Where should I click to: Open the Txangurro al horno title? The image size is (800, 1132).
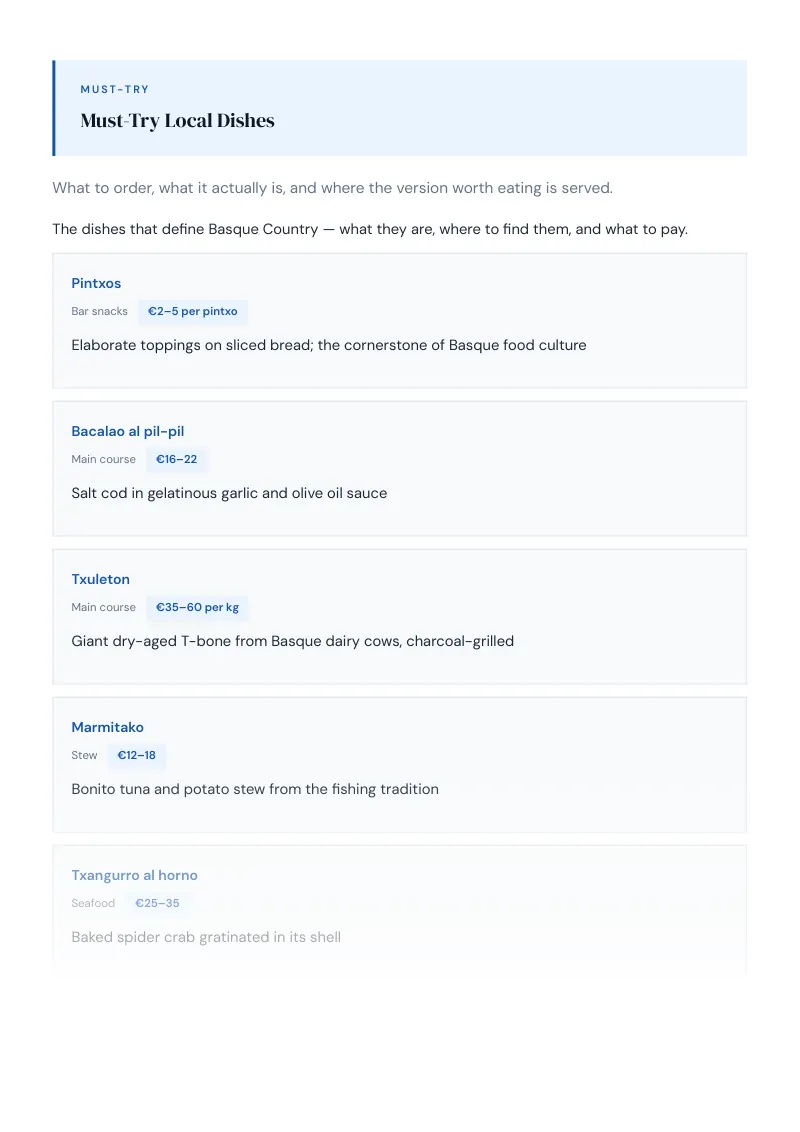click(x=134, y=875)
